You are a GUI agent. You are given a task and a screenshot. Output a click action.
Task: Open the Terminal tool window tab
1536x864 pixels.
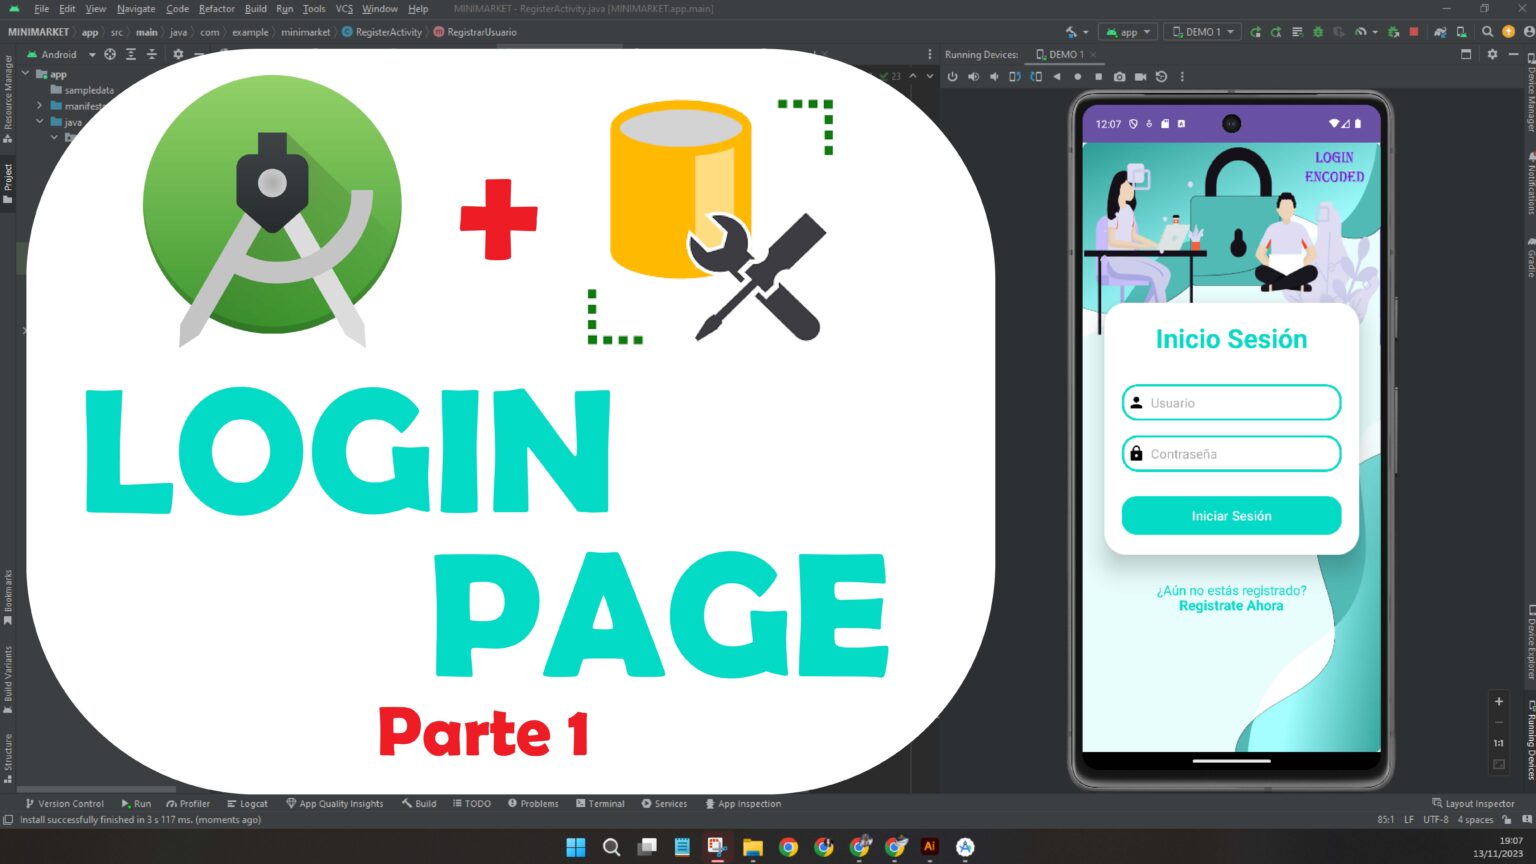pyautogui.click(x=600, y=804)
